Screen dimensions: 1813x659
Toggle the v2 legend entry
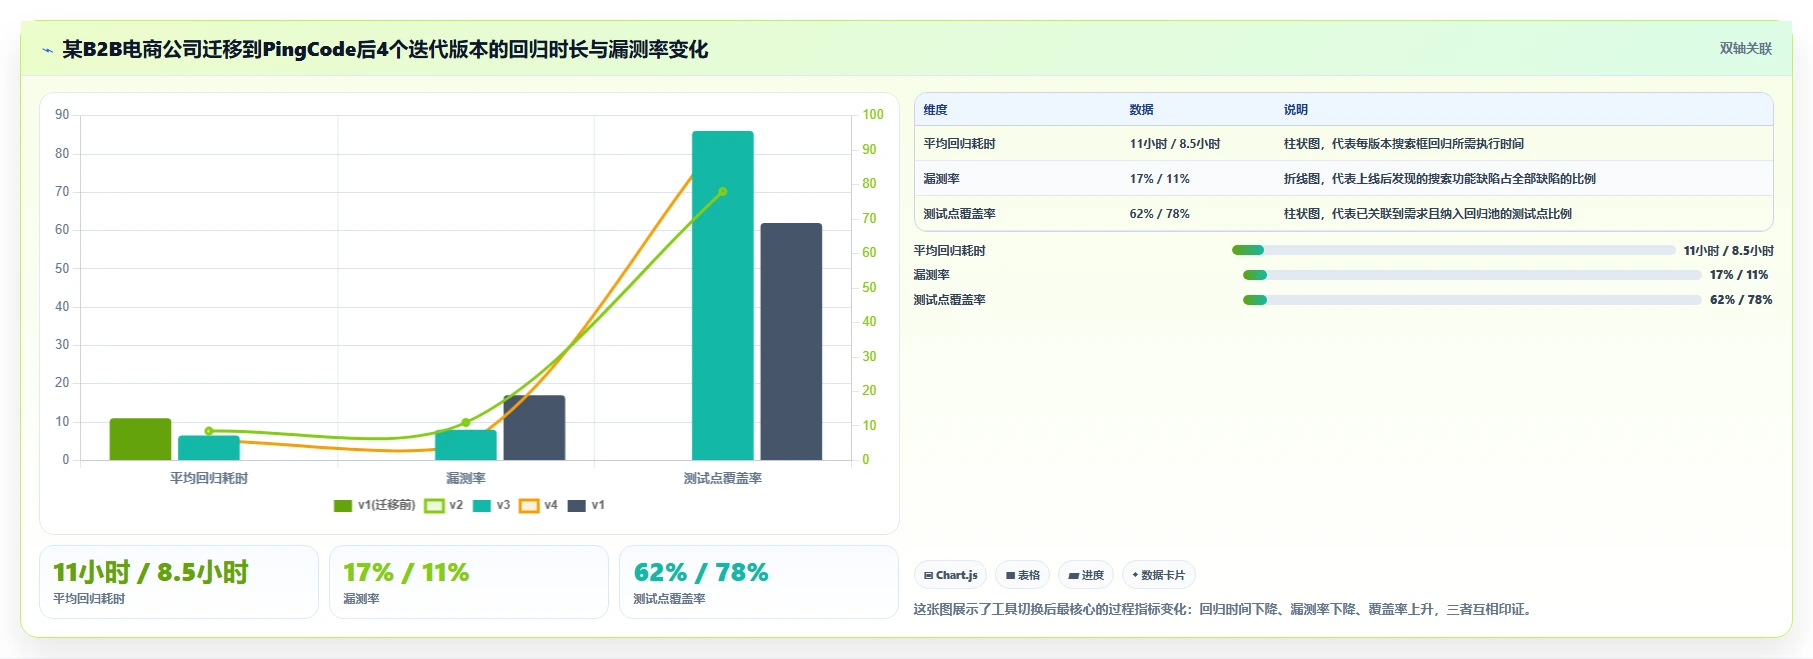click(x=444, y=506)
